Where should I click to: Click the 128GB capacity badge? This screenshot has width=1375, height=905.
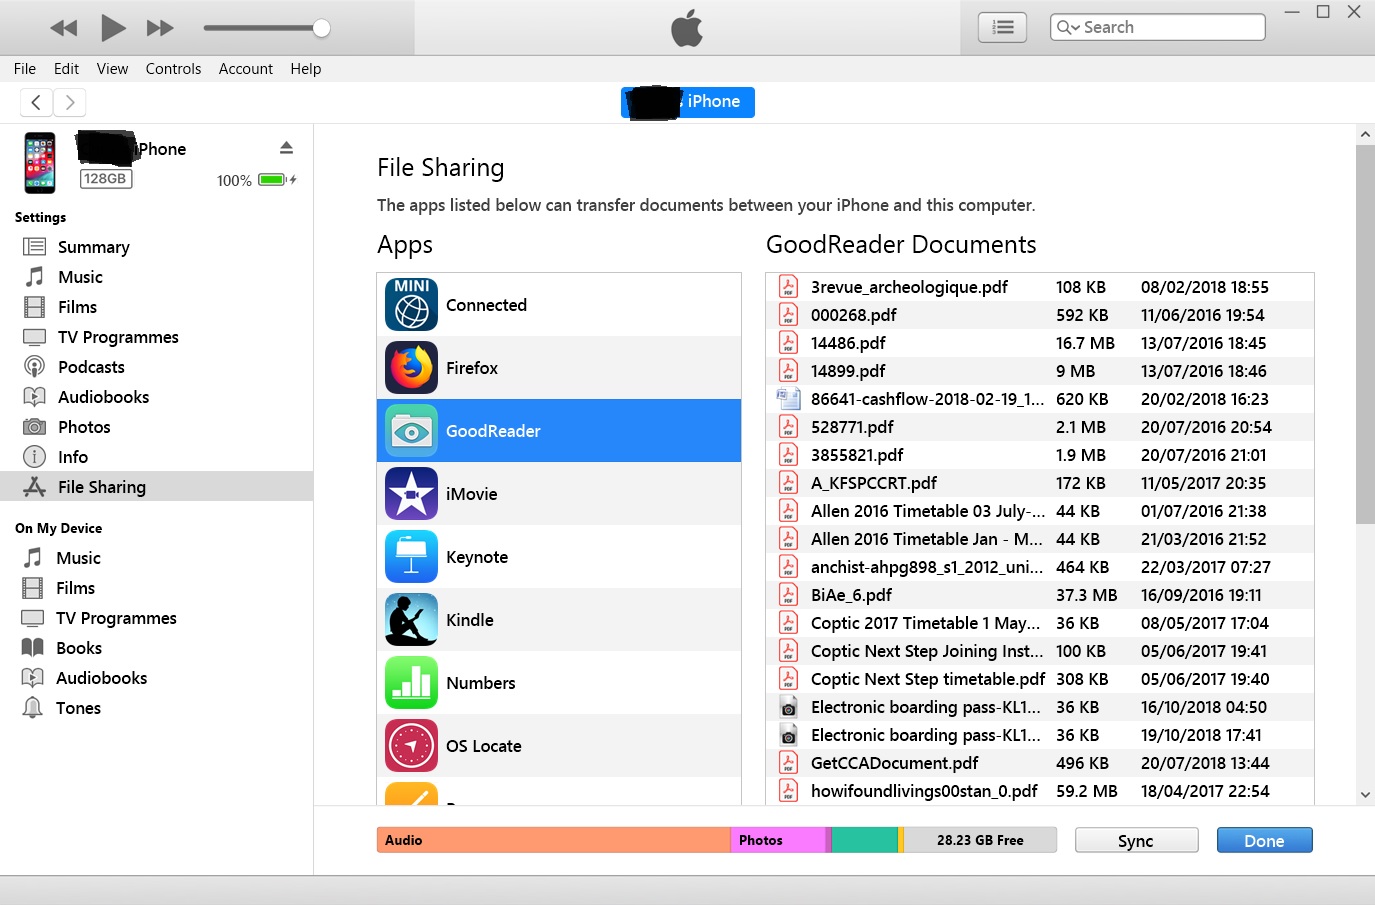[x=106, y=179]
